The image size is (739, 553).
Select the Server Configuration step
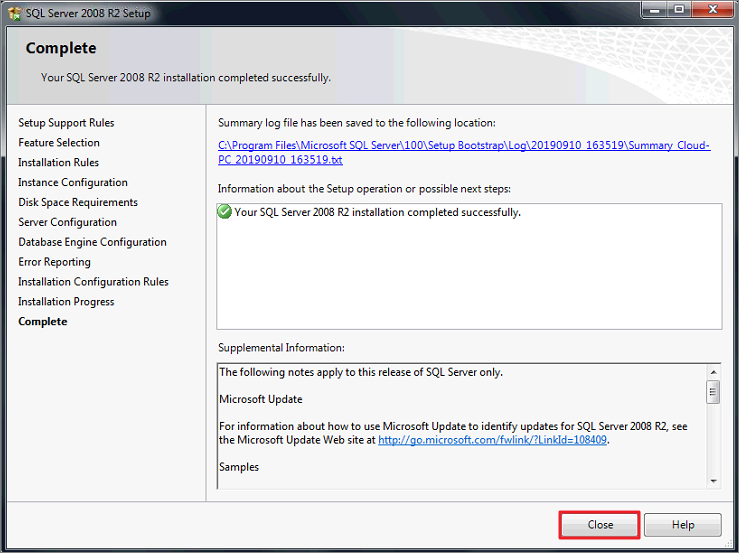pos(67,222)
